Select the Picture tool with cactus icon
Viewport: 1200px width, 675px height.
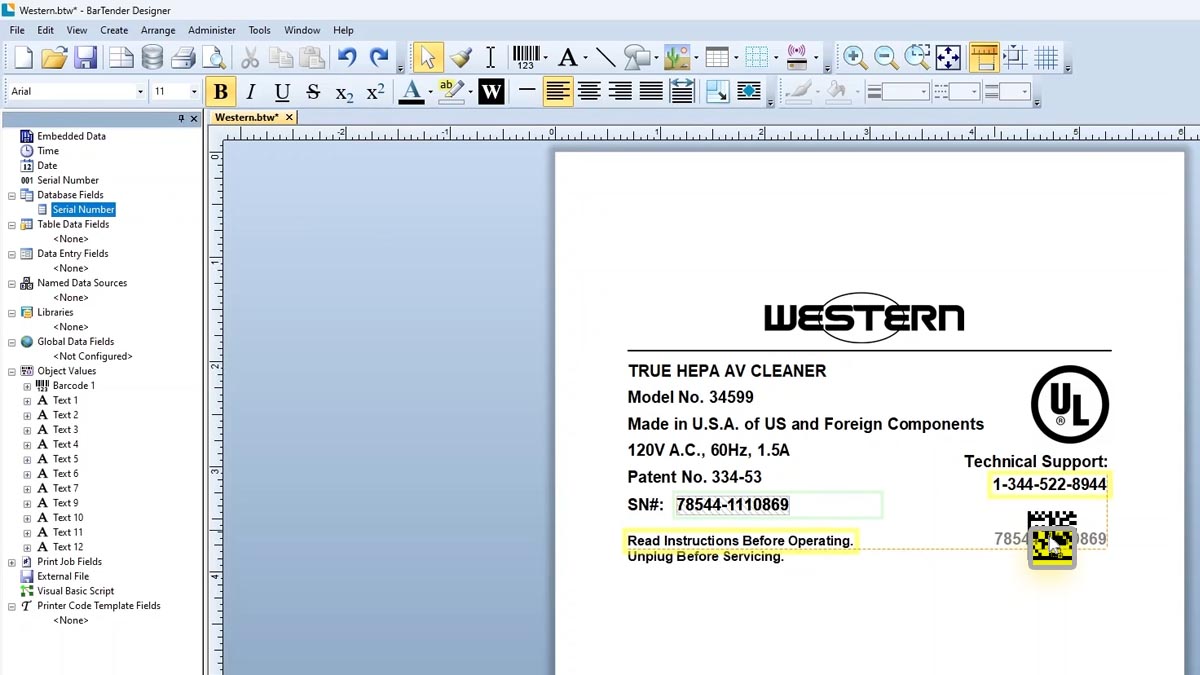(x=677, y=57)
